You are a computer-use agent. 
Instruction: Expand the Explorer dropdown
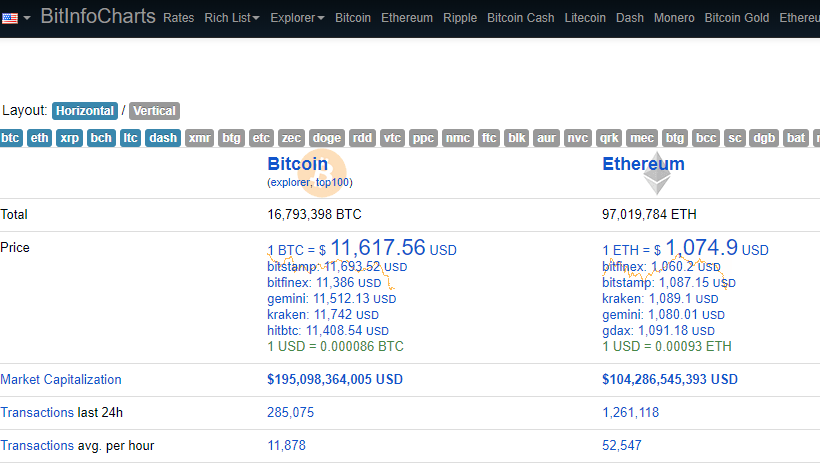297,18
